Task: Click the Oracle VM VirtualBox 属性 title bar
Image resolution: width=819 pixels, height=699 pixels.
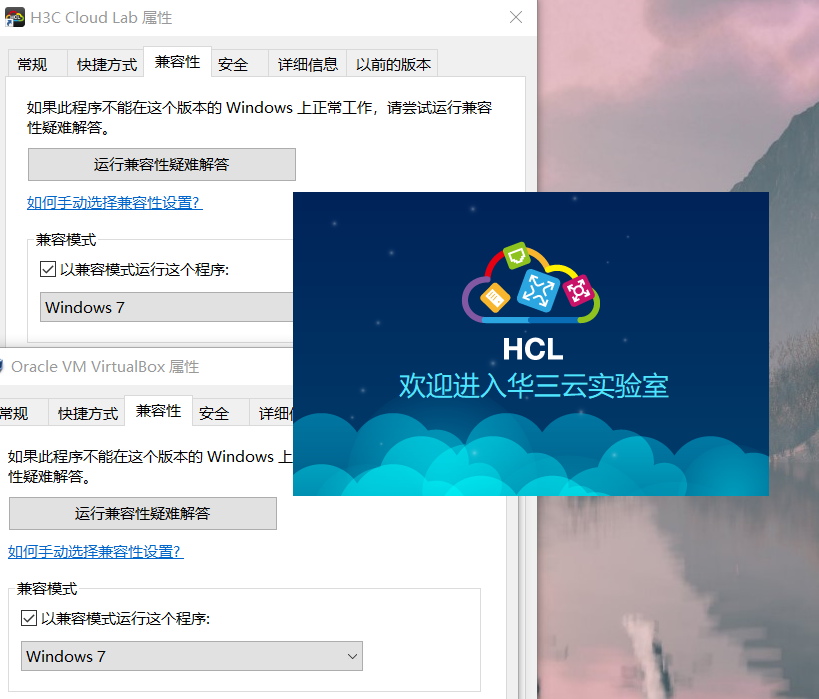Action: [x=146, y=367]
